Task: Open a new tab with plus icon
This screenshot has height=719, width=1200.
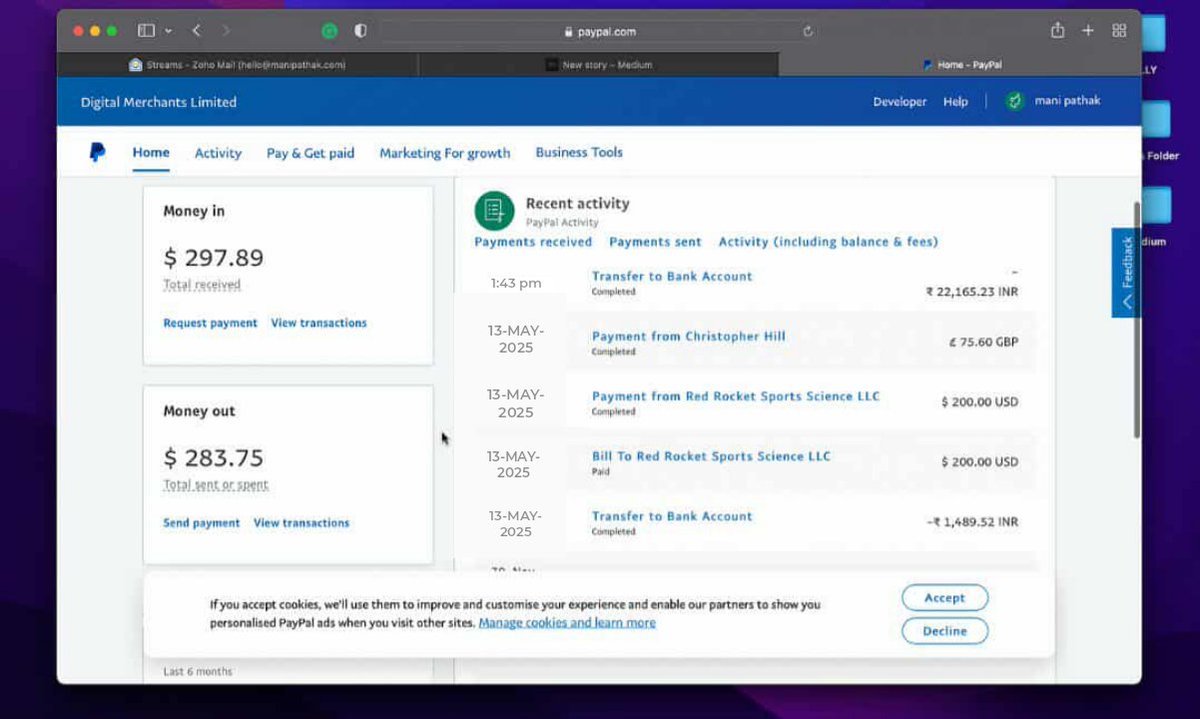Action: pos(1088,31)
